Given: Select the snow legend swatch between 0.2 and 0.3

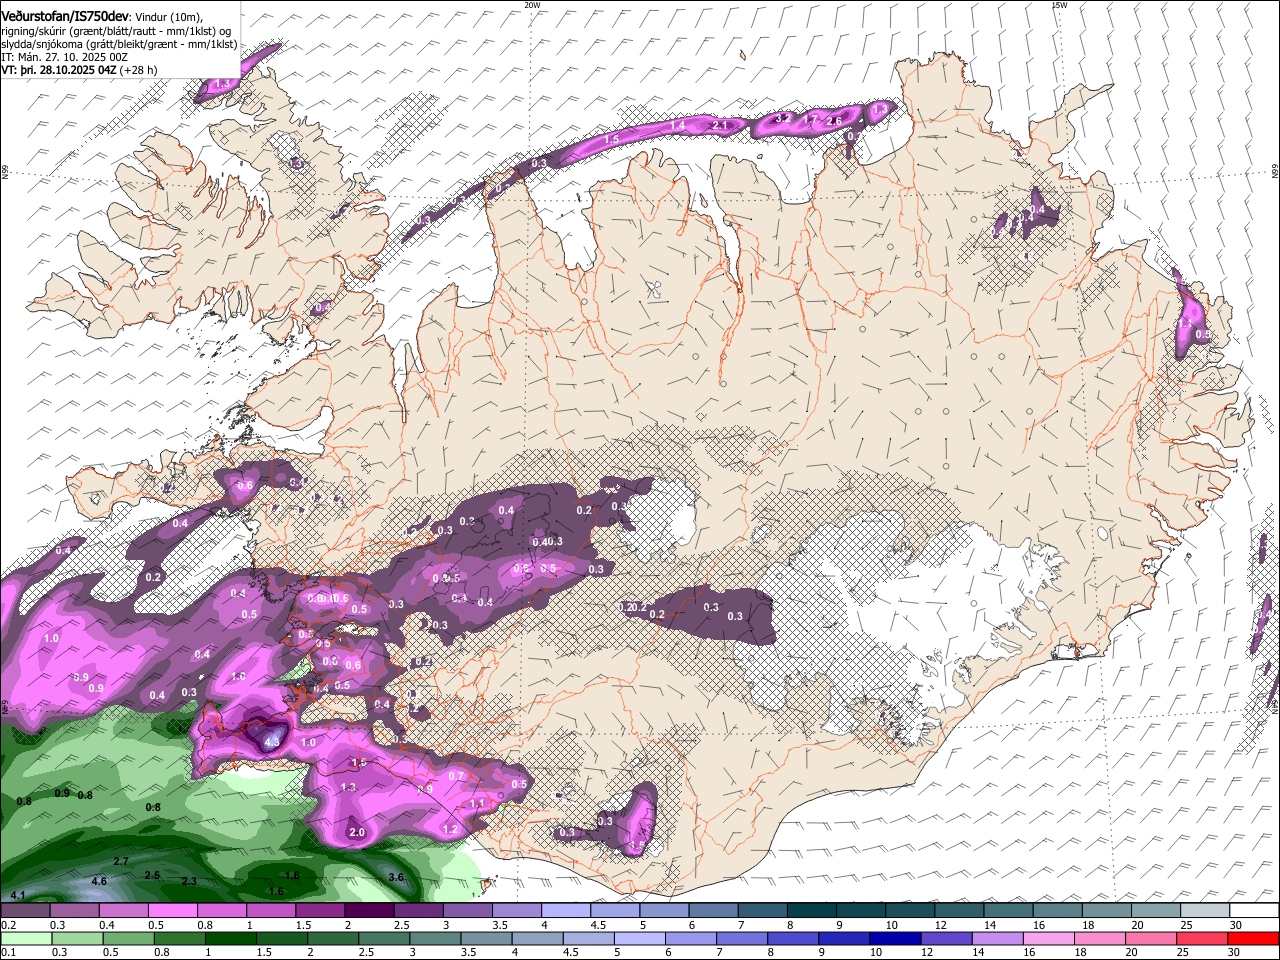Looking at the screenshot, I should 25,910.
